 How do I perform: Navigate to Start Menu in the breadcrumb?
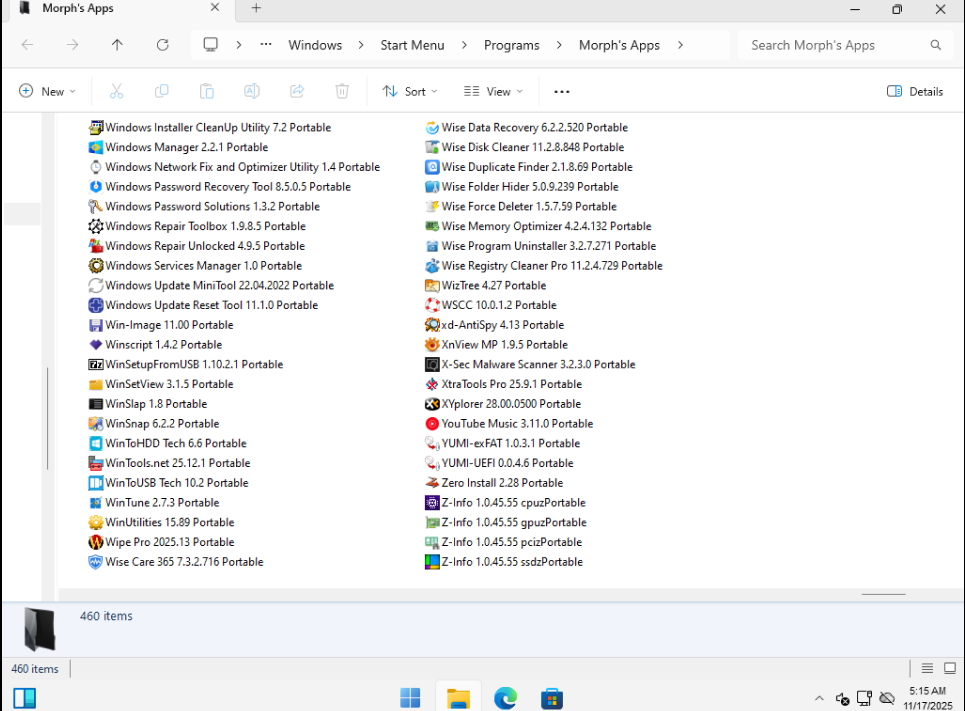(412, 45)
